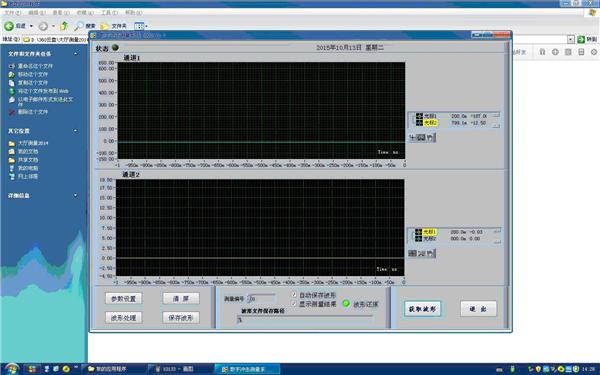Click the 参数设置 button
The height and width of the screenshot is (375, 600).
click(x=124, y=298)
